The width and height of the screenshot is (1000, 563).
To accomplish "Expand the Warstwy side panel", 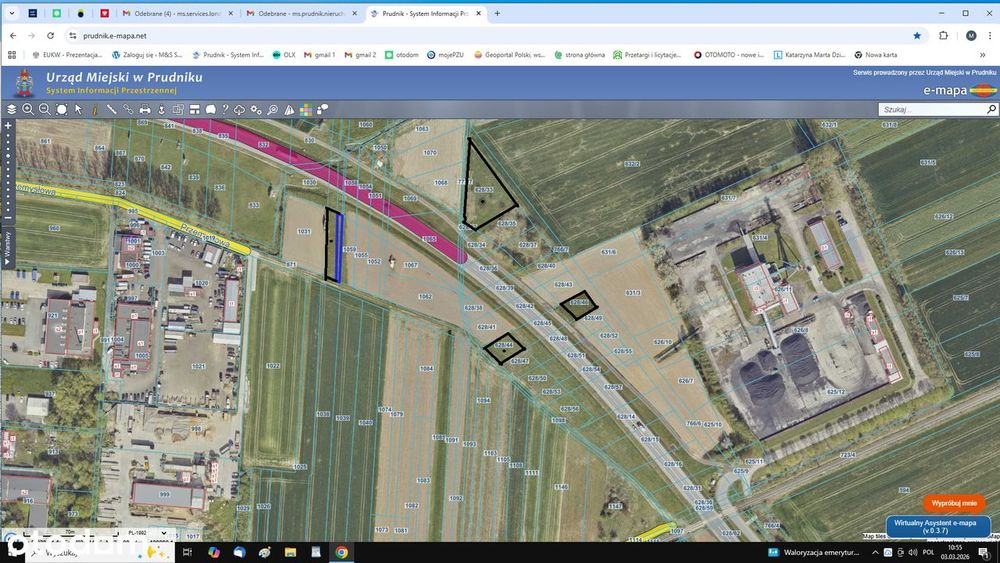I will tap(8, 249).
